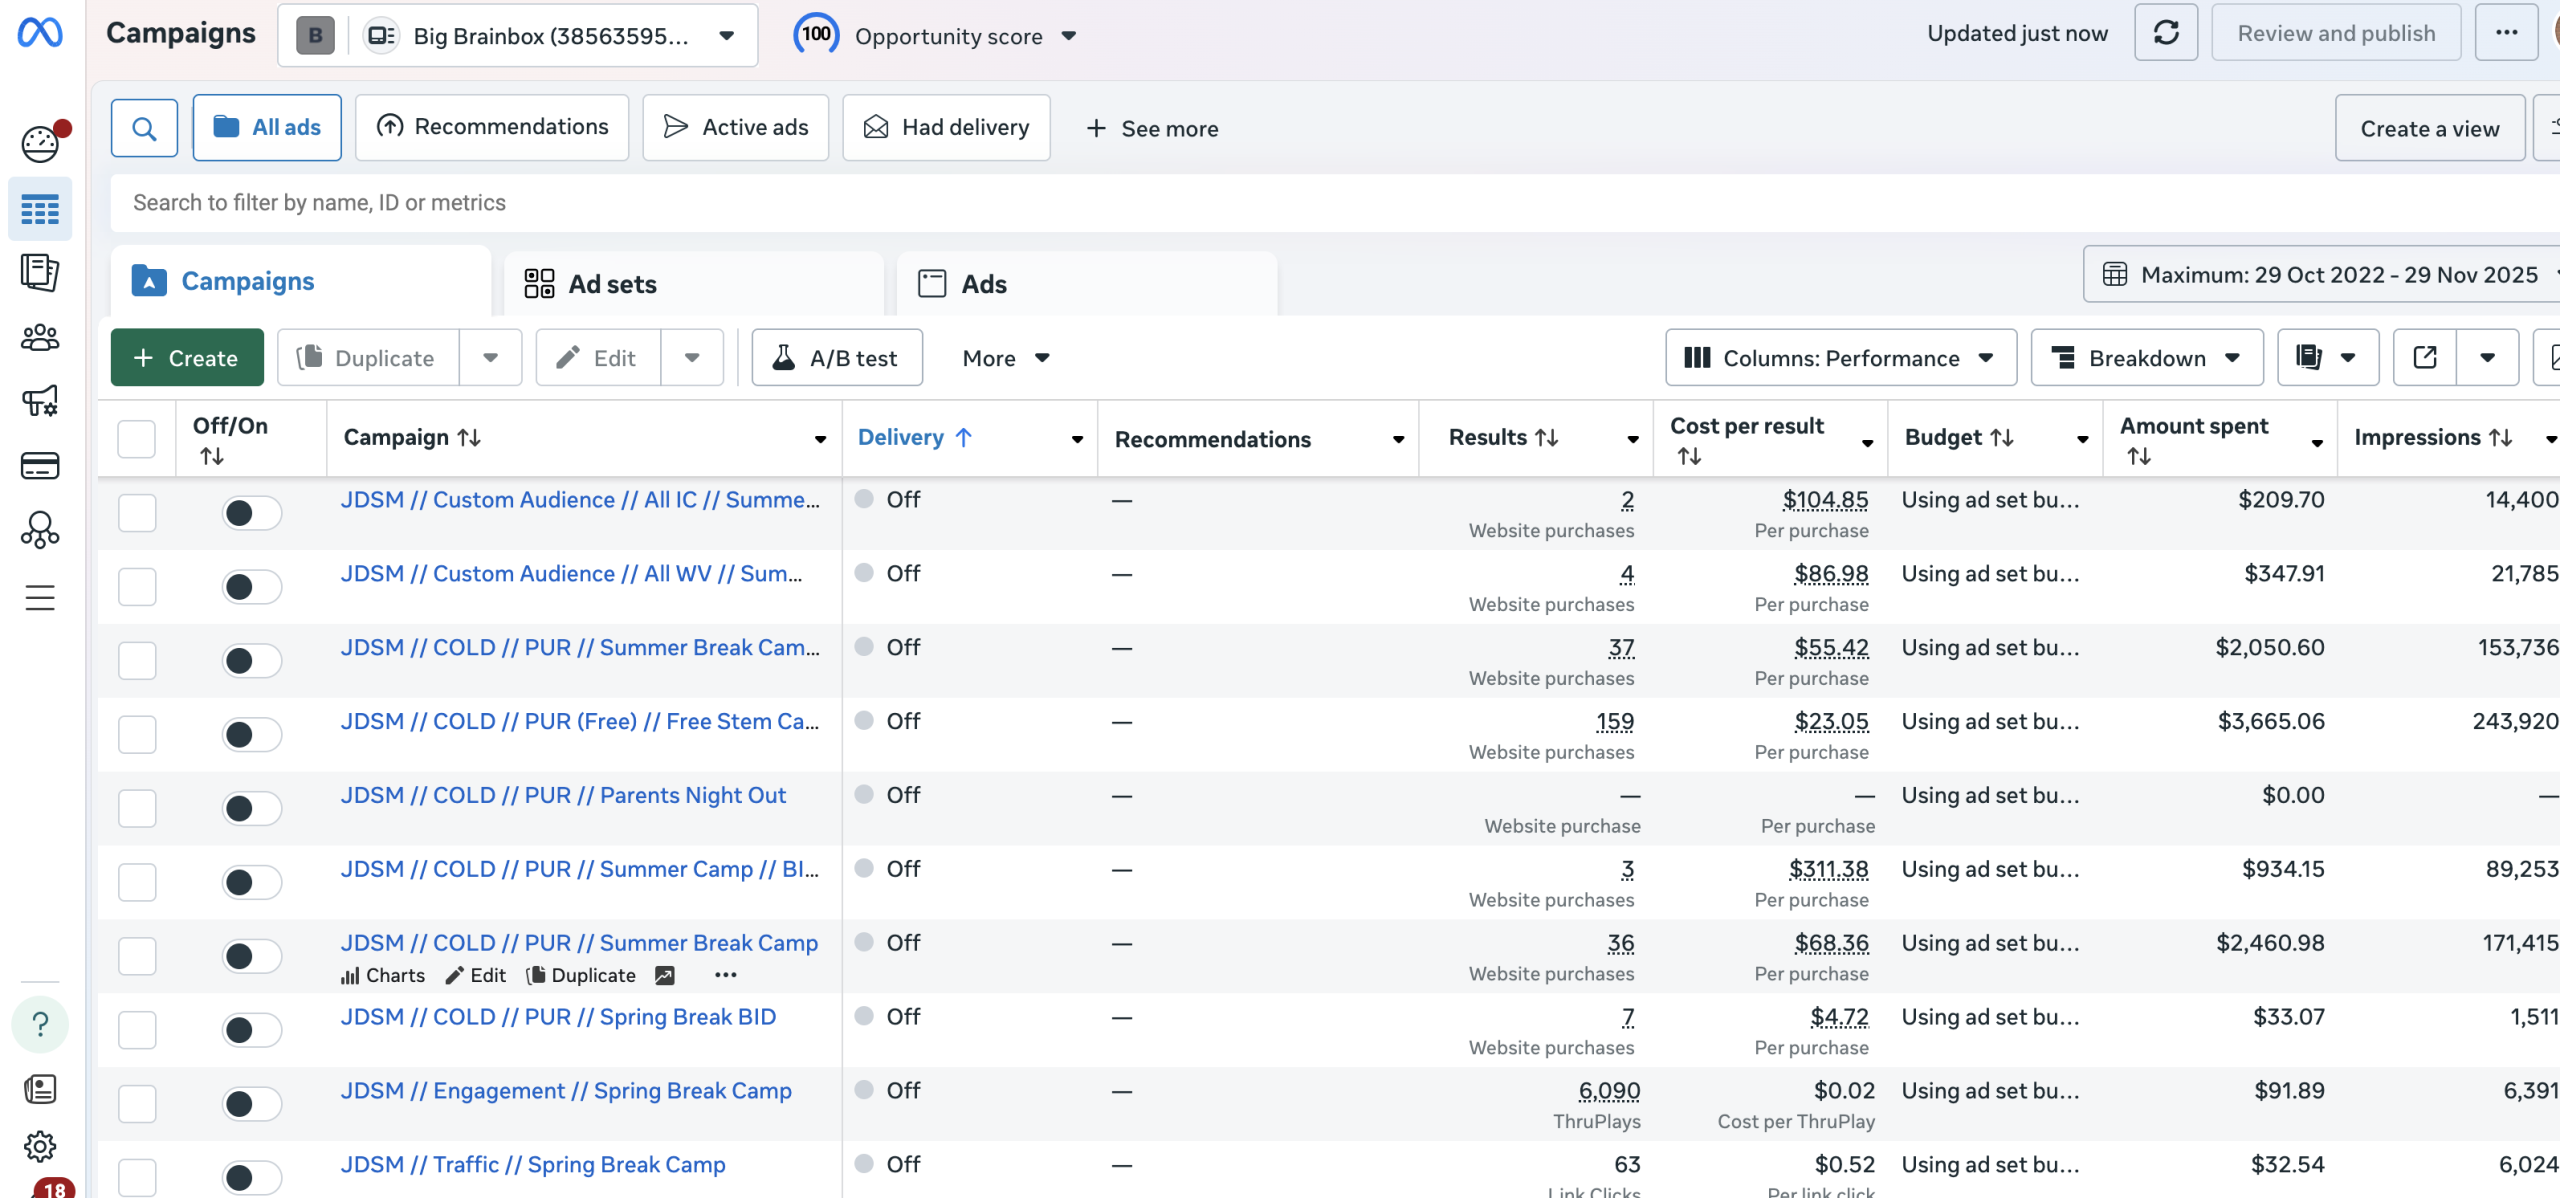Switch to the Ad sets tab
The height and width of the screenshot is (1198, 2560).
(x=612, y=284)
